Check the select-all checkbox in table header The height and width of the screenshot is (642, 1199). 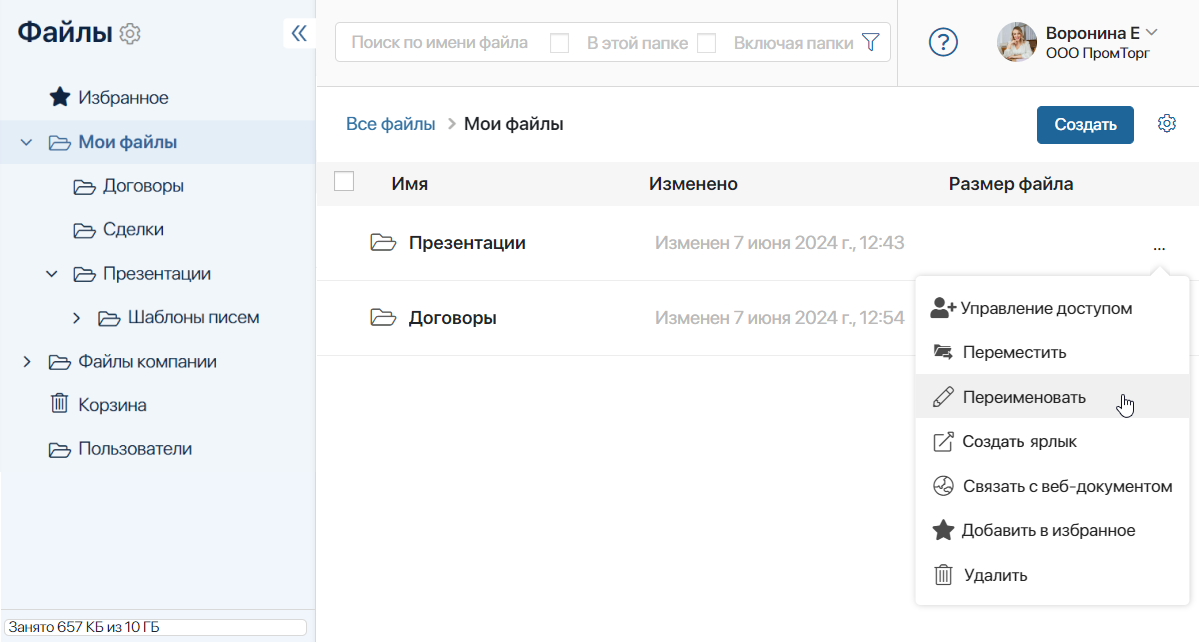tap(344, 182)
